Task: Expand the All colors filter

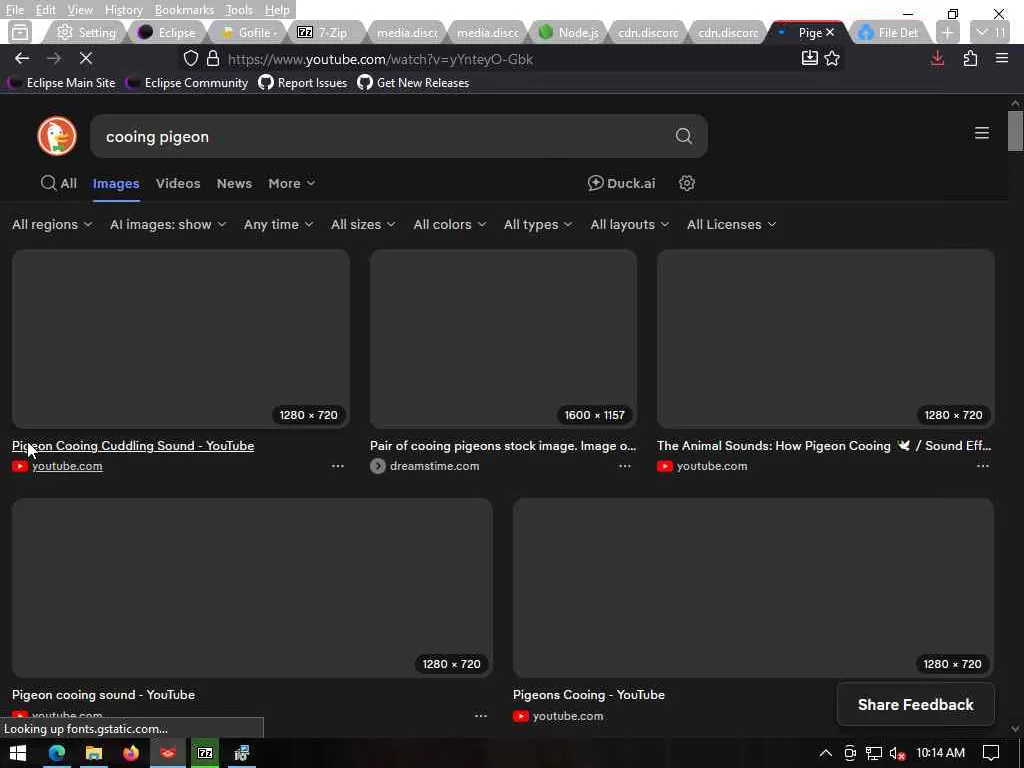Action: (449, 225)
